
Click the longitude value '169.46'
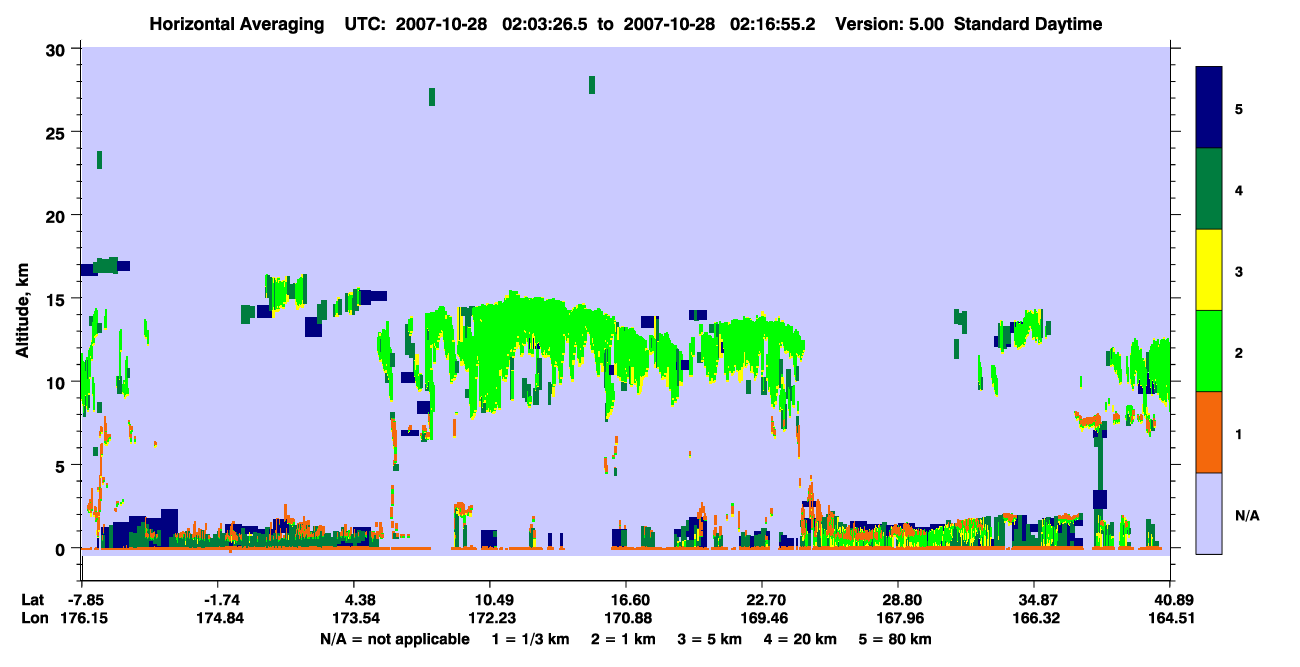tap(765, 619)
